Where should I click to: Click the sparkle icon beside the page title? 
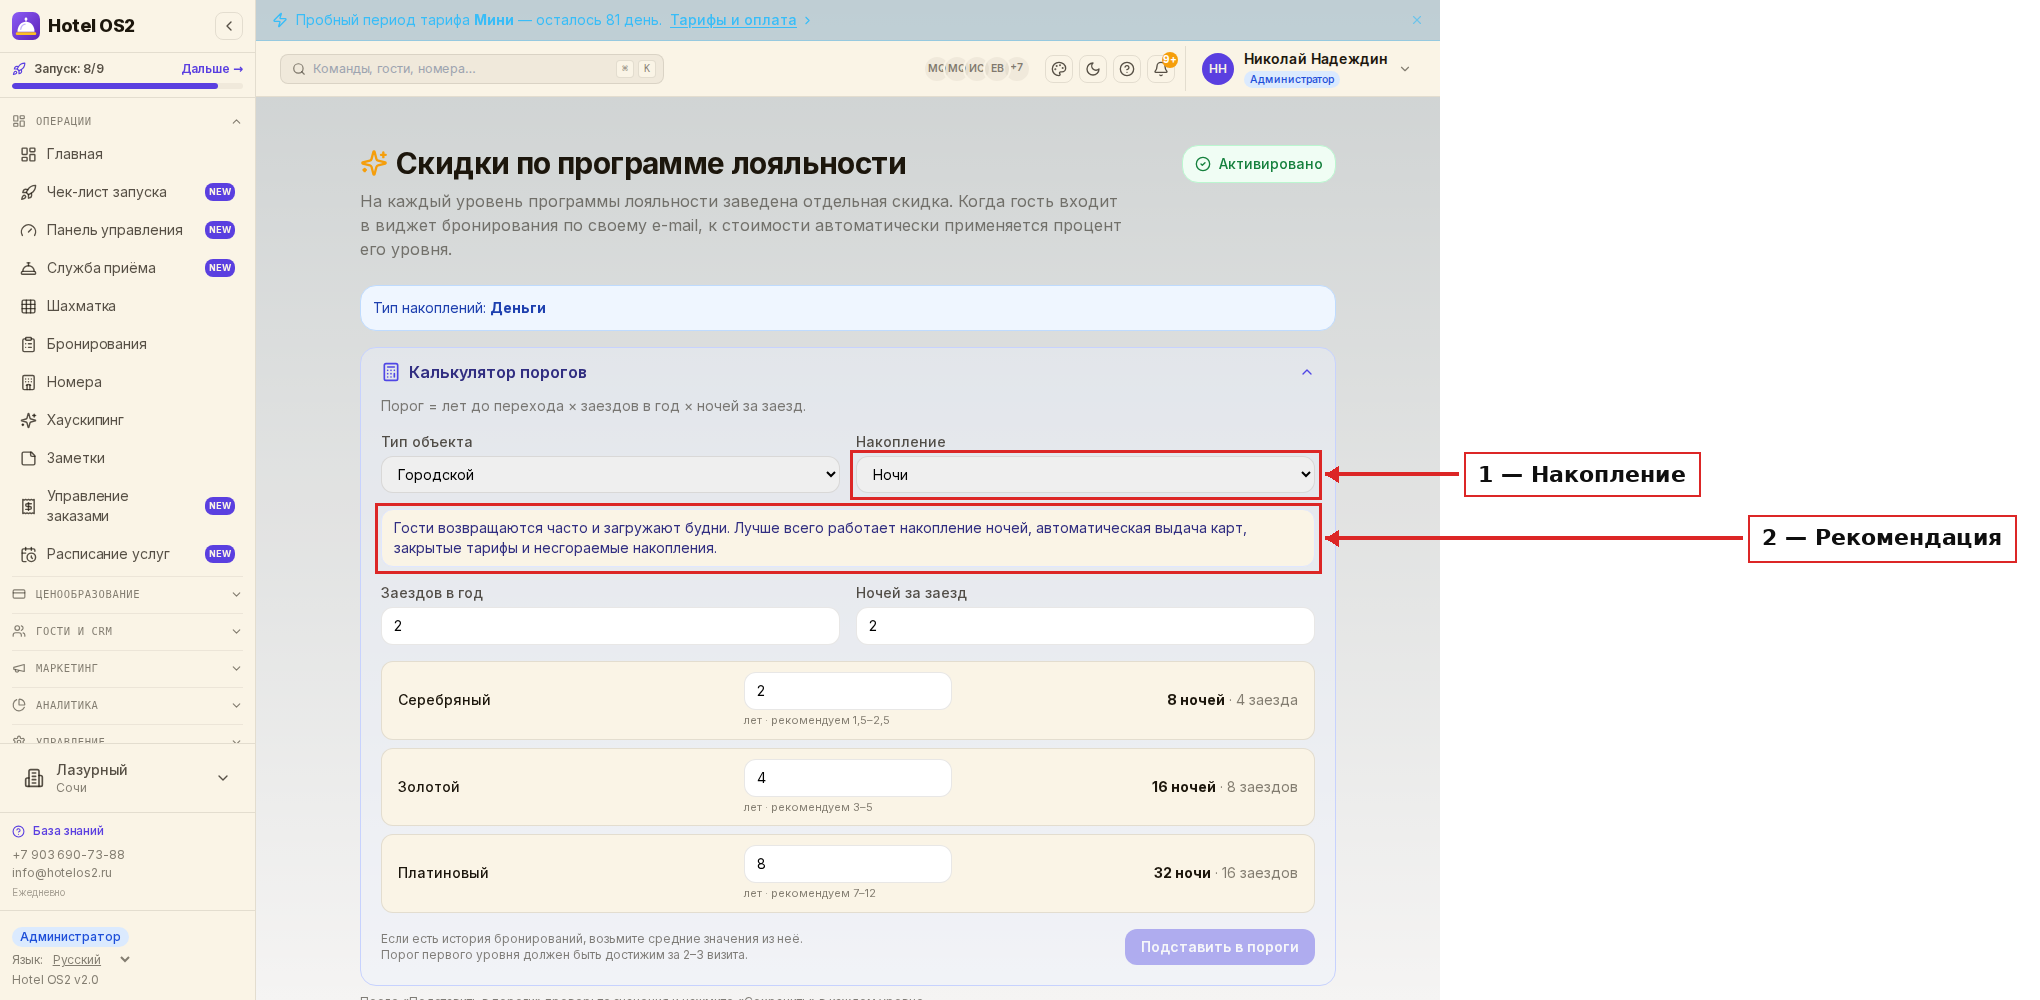pyautogui.click(x=374, y=163)
